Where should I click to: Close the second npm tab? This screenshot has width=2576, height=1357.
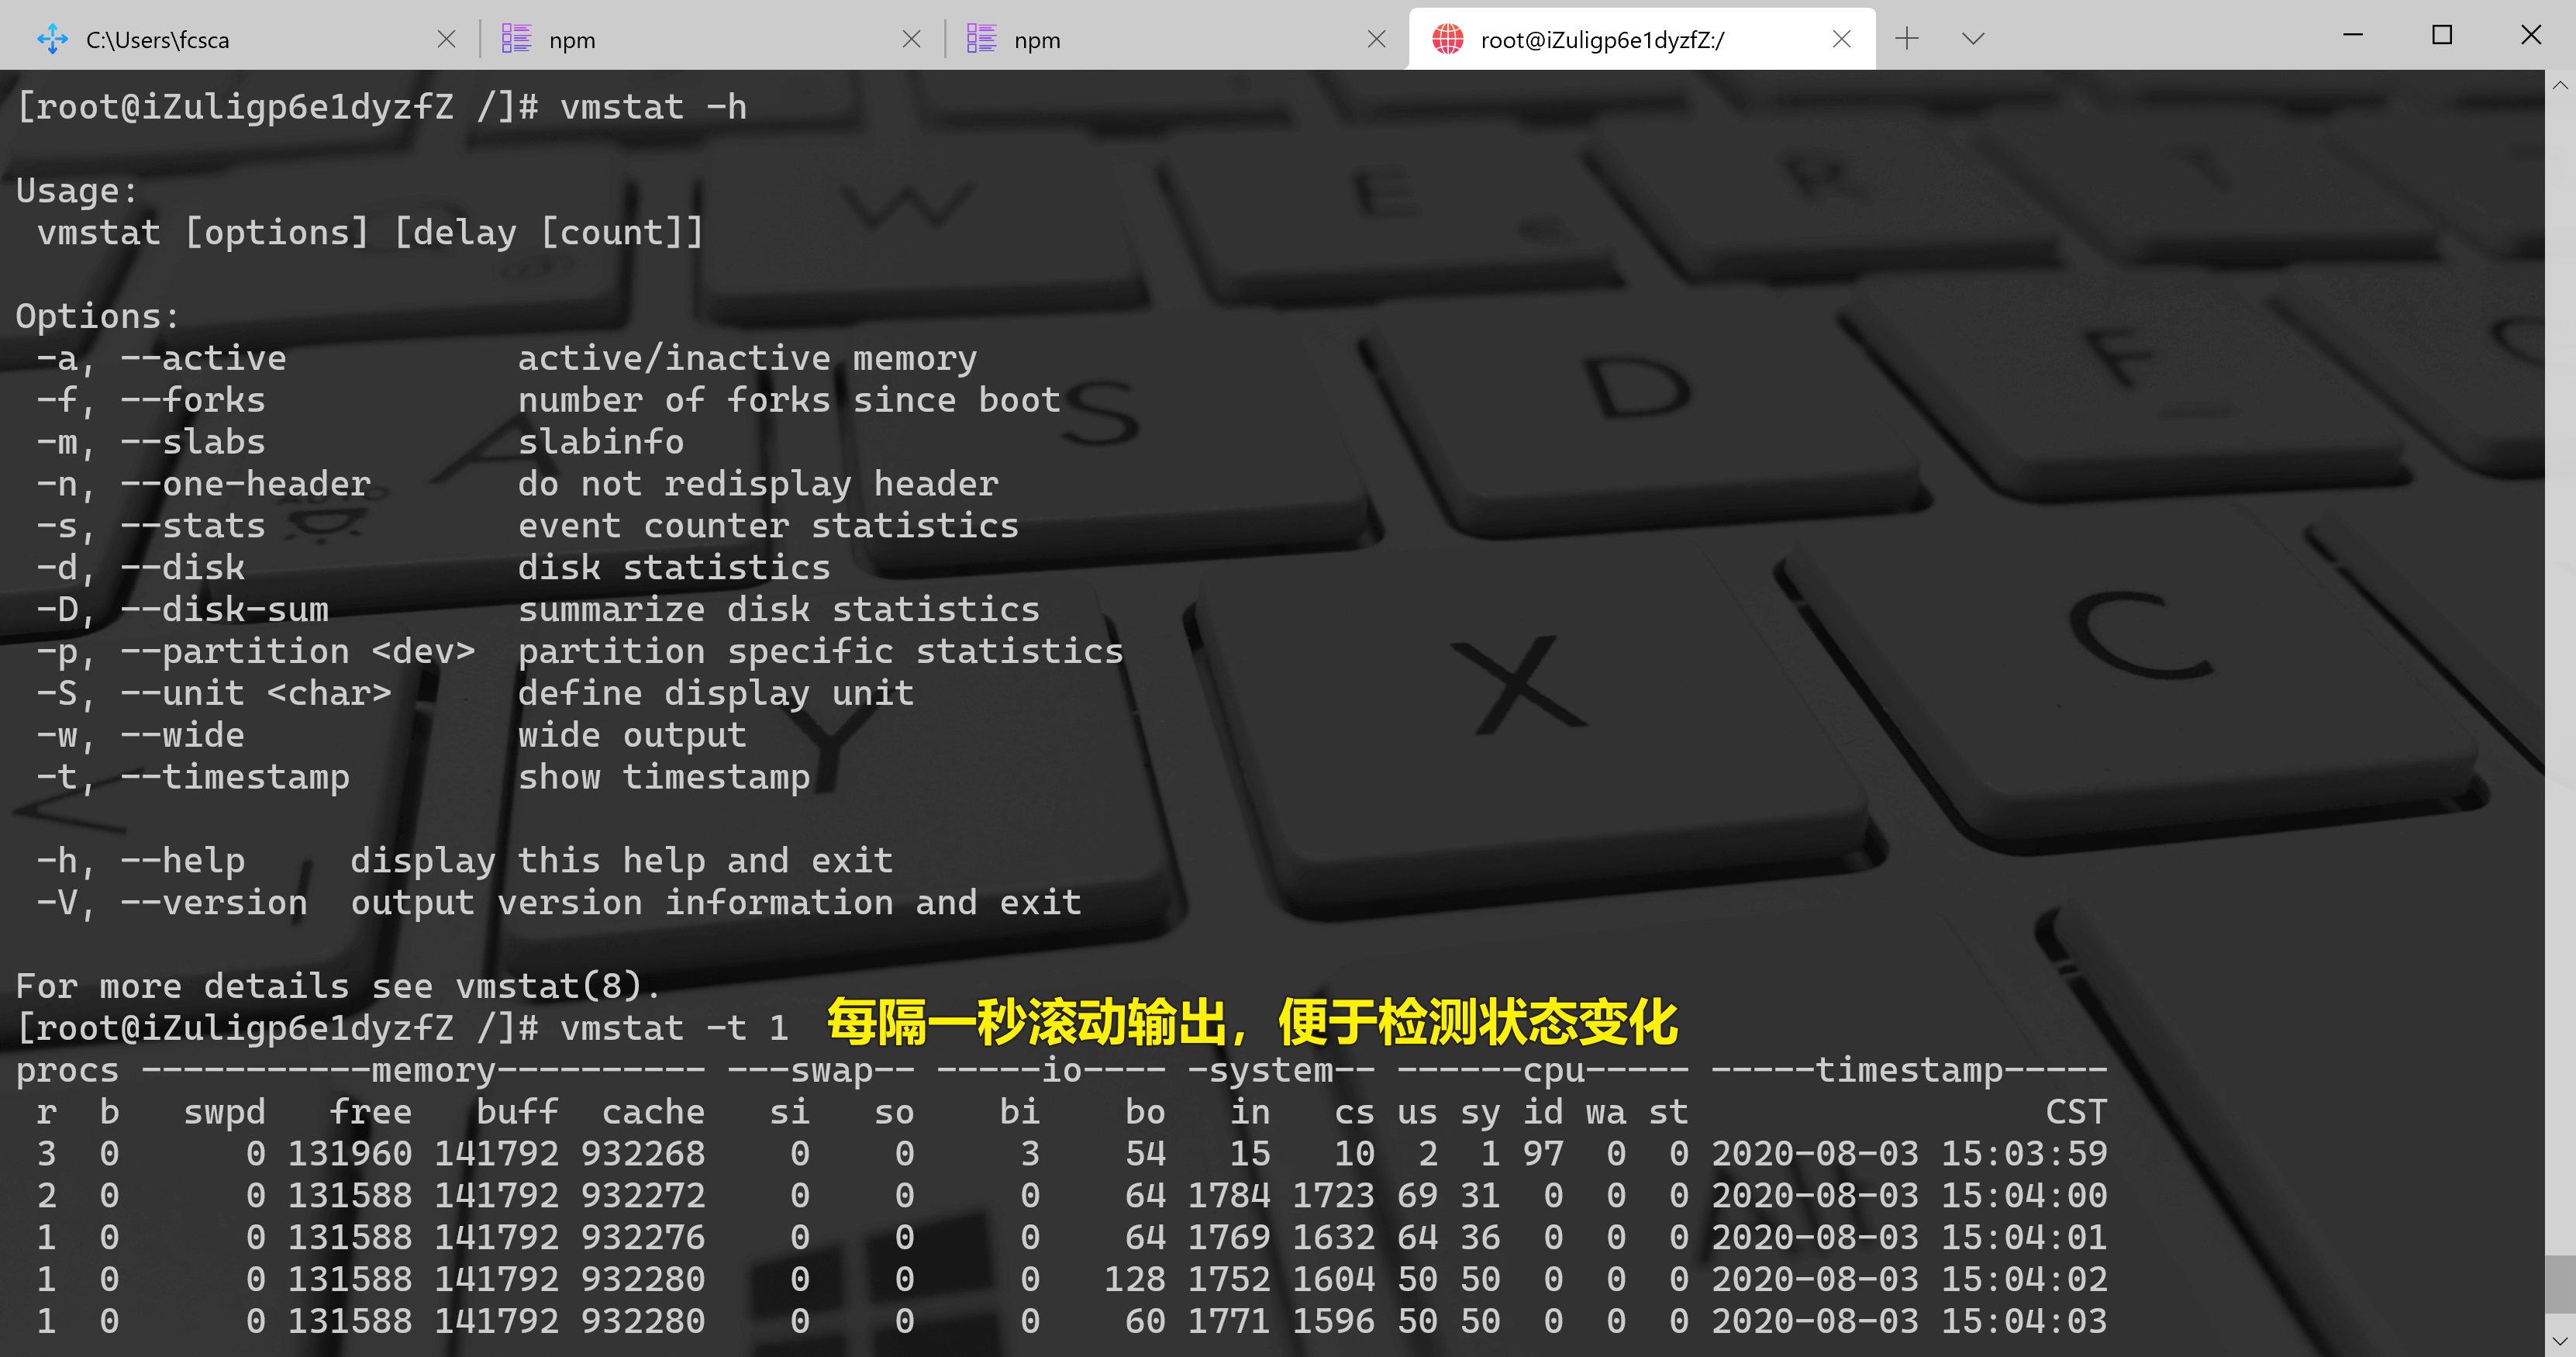tap(1376, 39)
